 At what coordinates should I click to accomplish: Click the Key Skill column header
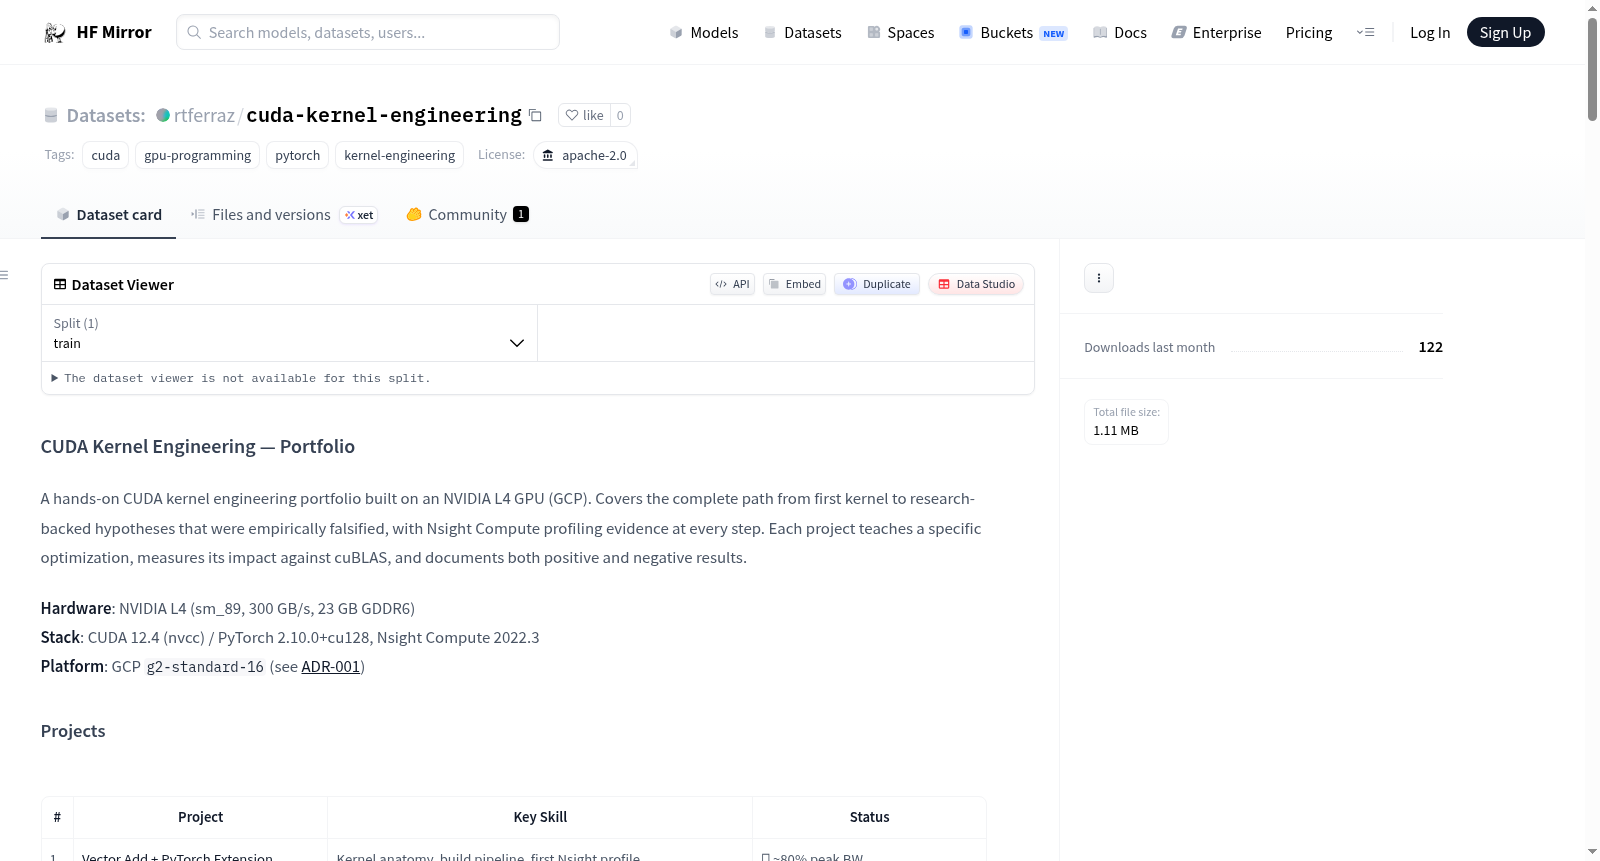coord(540,817)
